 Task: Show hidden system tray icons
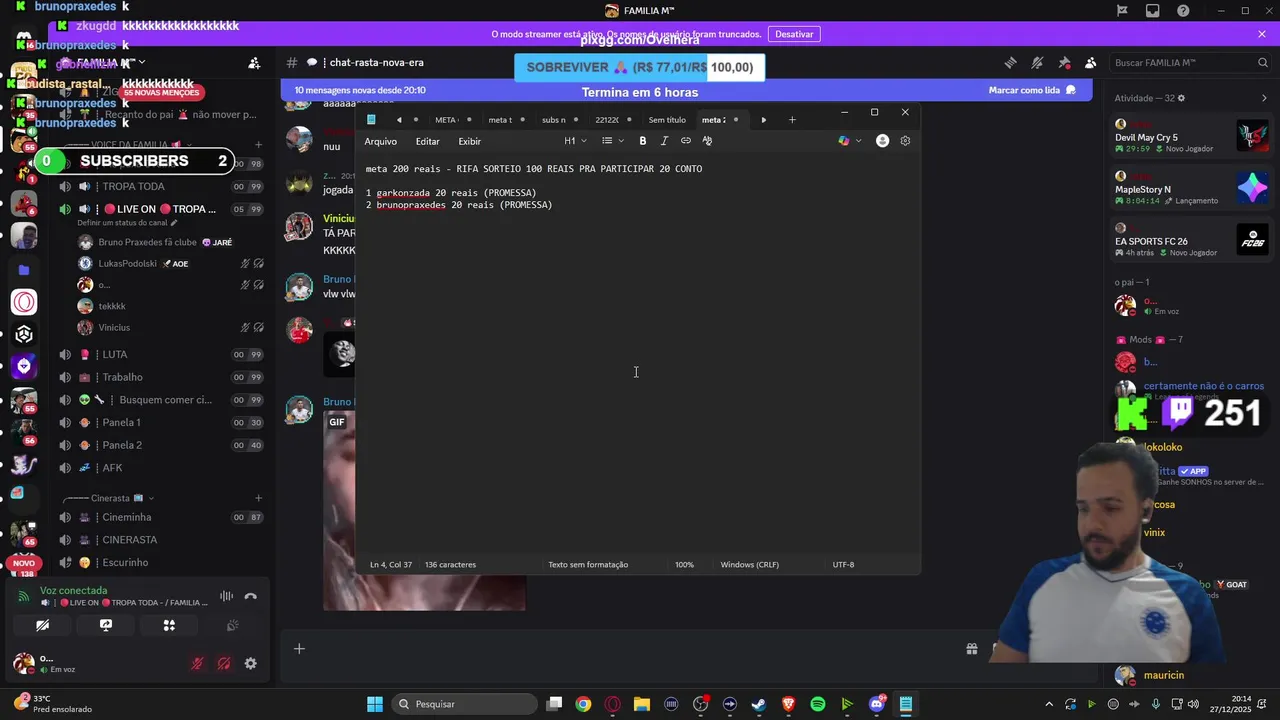1049,704
